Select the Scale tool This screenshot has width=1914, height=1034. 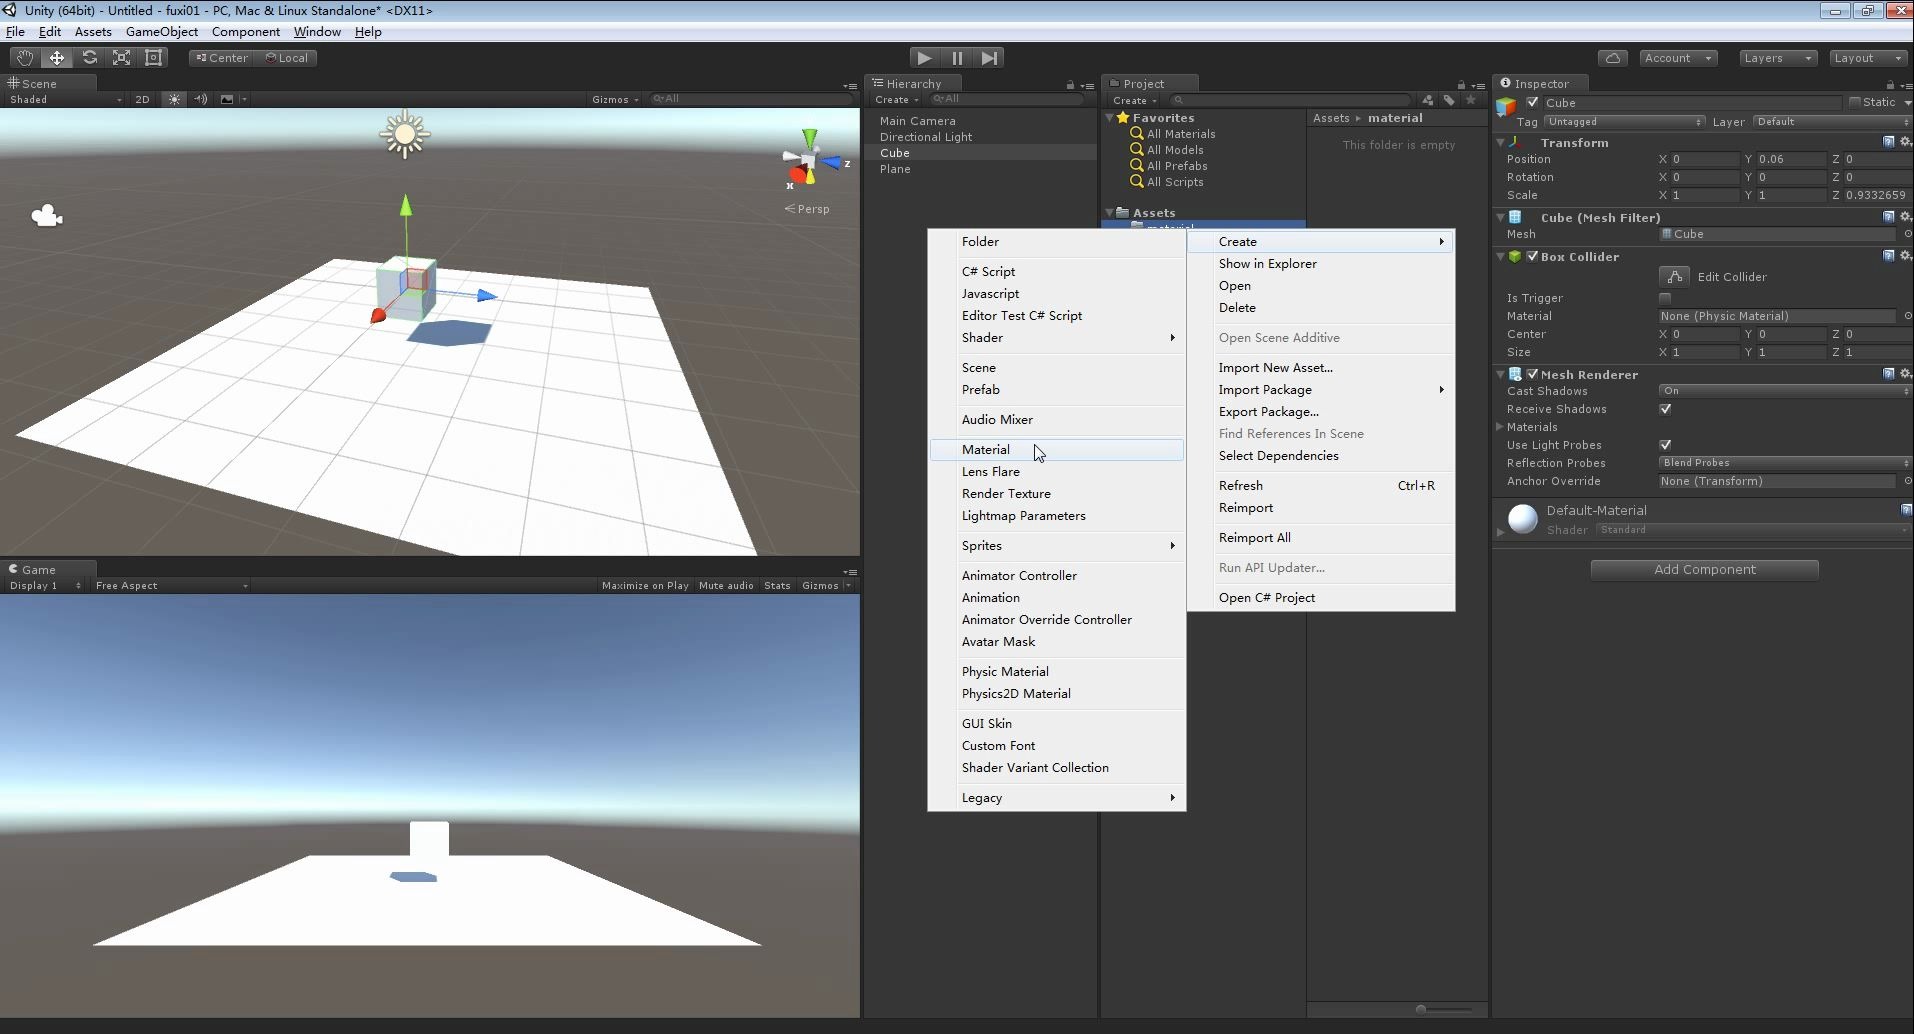[121, 57]
